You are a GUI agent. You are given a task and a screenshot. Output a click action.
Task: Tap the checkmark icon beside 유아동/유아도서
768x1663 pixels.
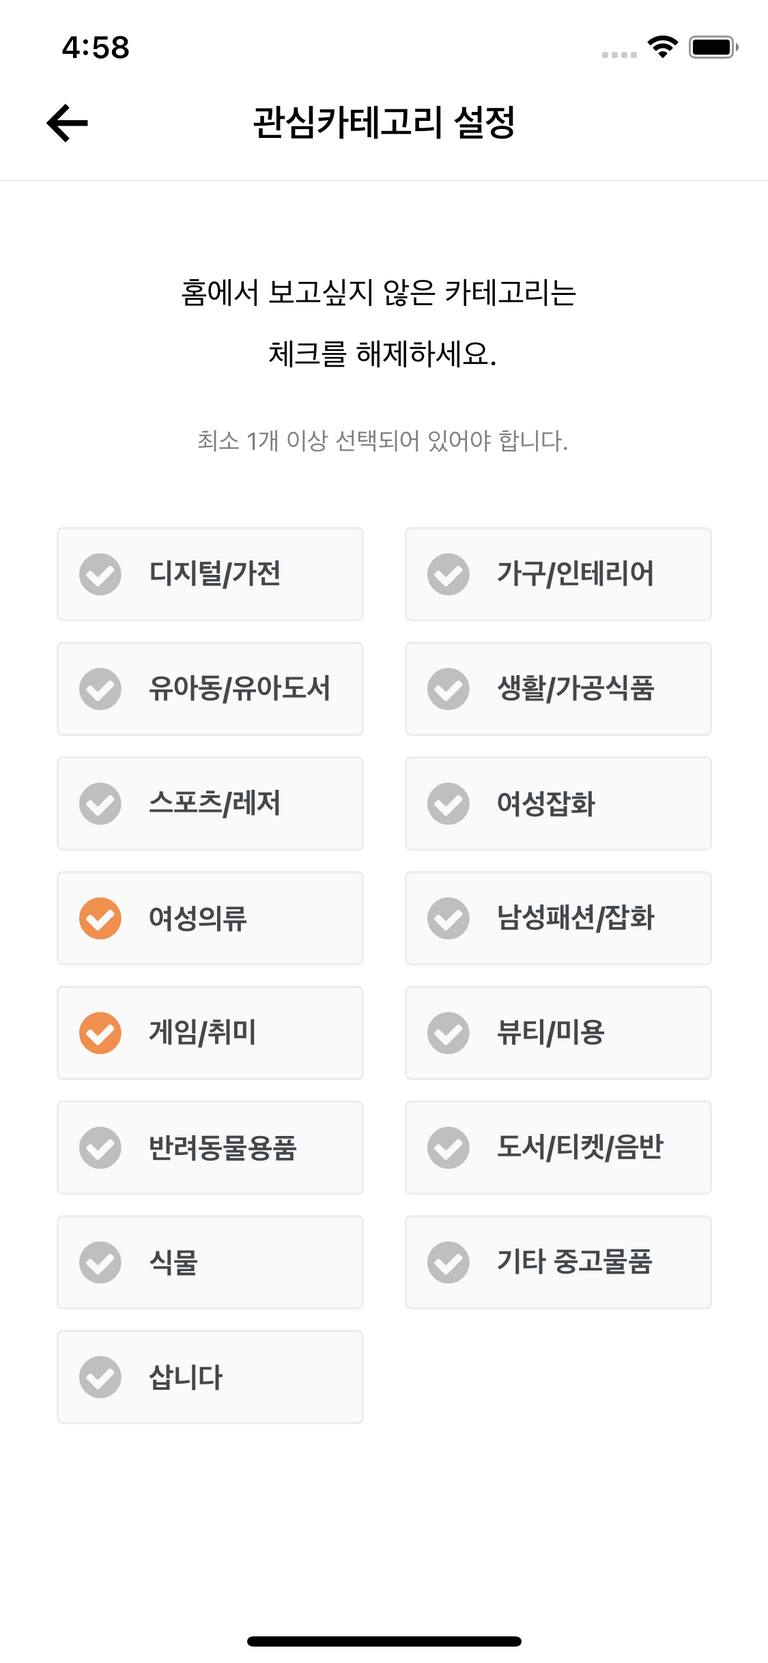(100, 689)
